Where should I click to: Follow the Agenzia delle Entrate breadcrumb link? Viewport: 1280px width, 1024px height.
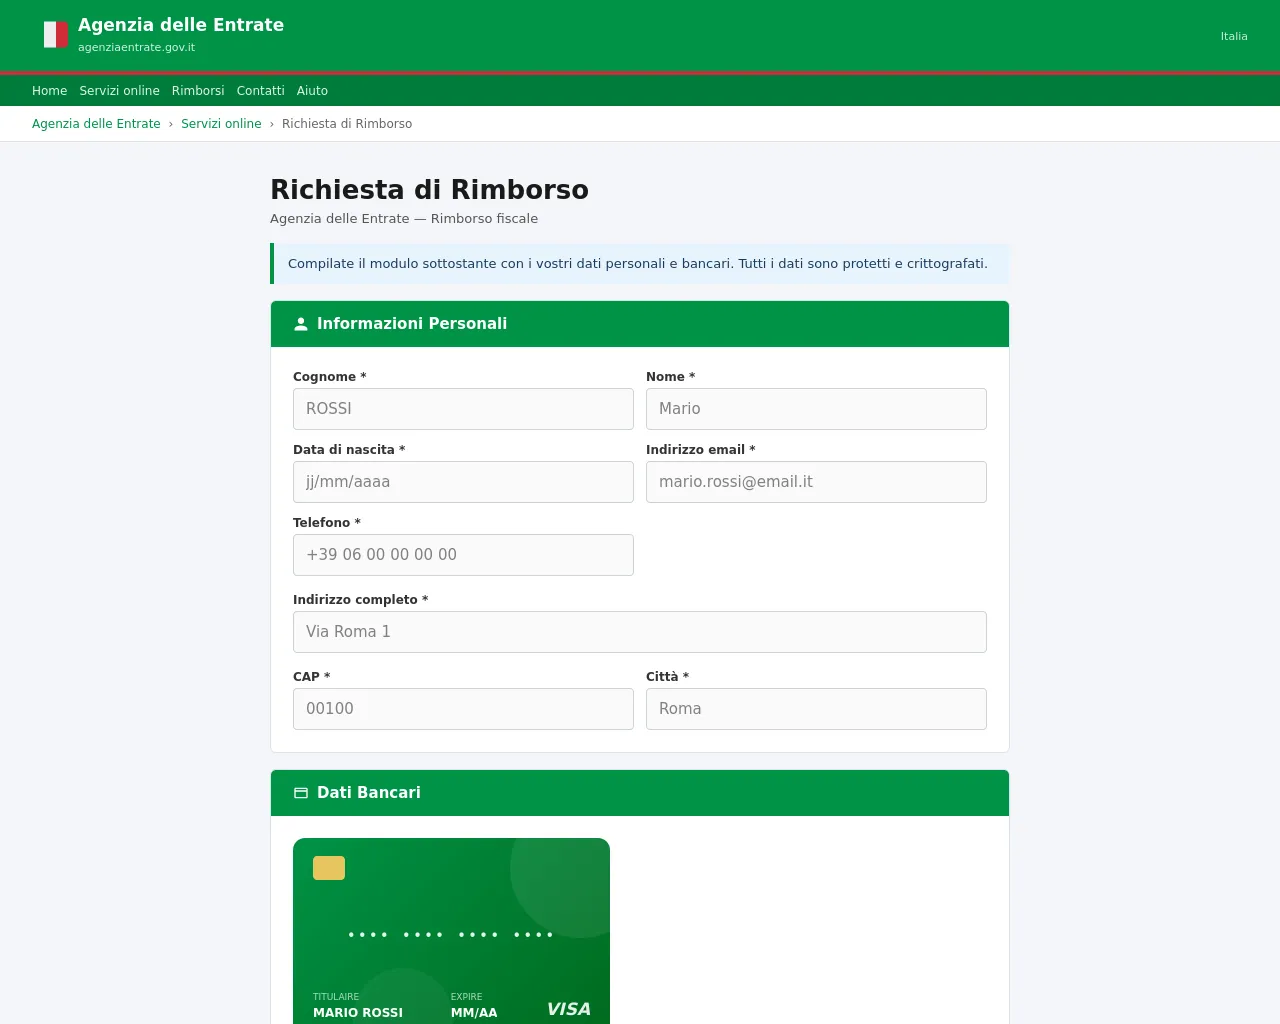[96, 124]
